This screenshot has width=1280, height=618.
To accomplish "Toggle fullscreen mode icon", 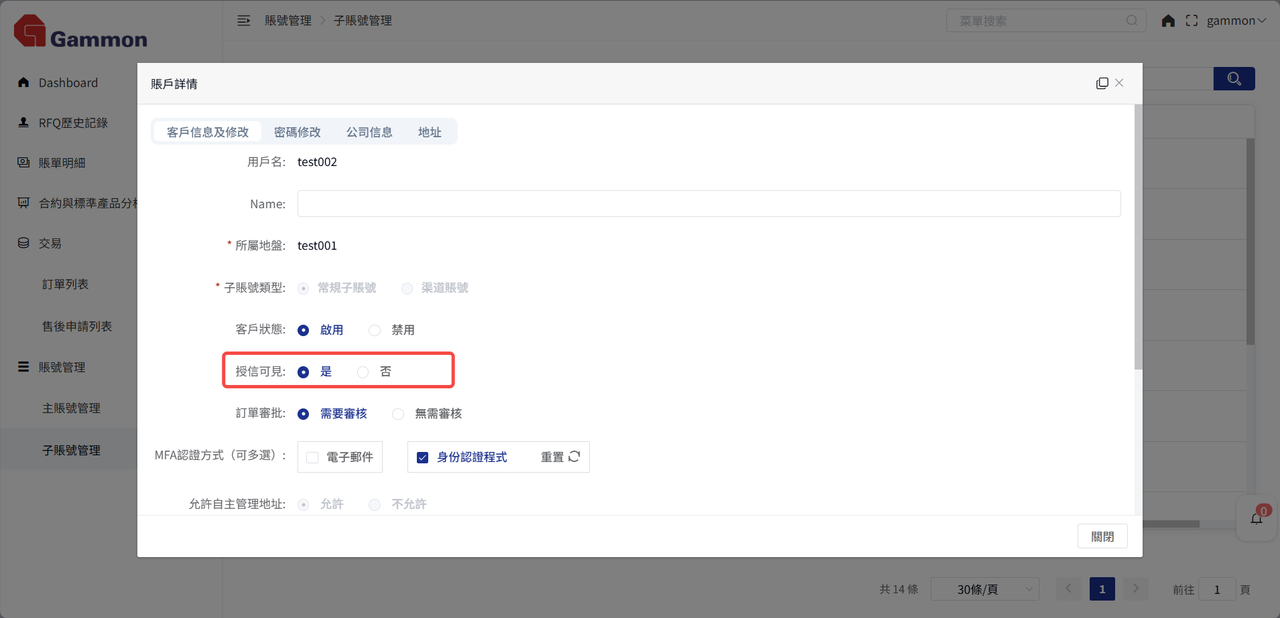I will coord(1191,21).
